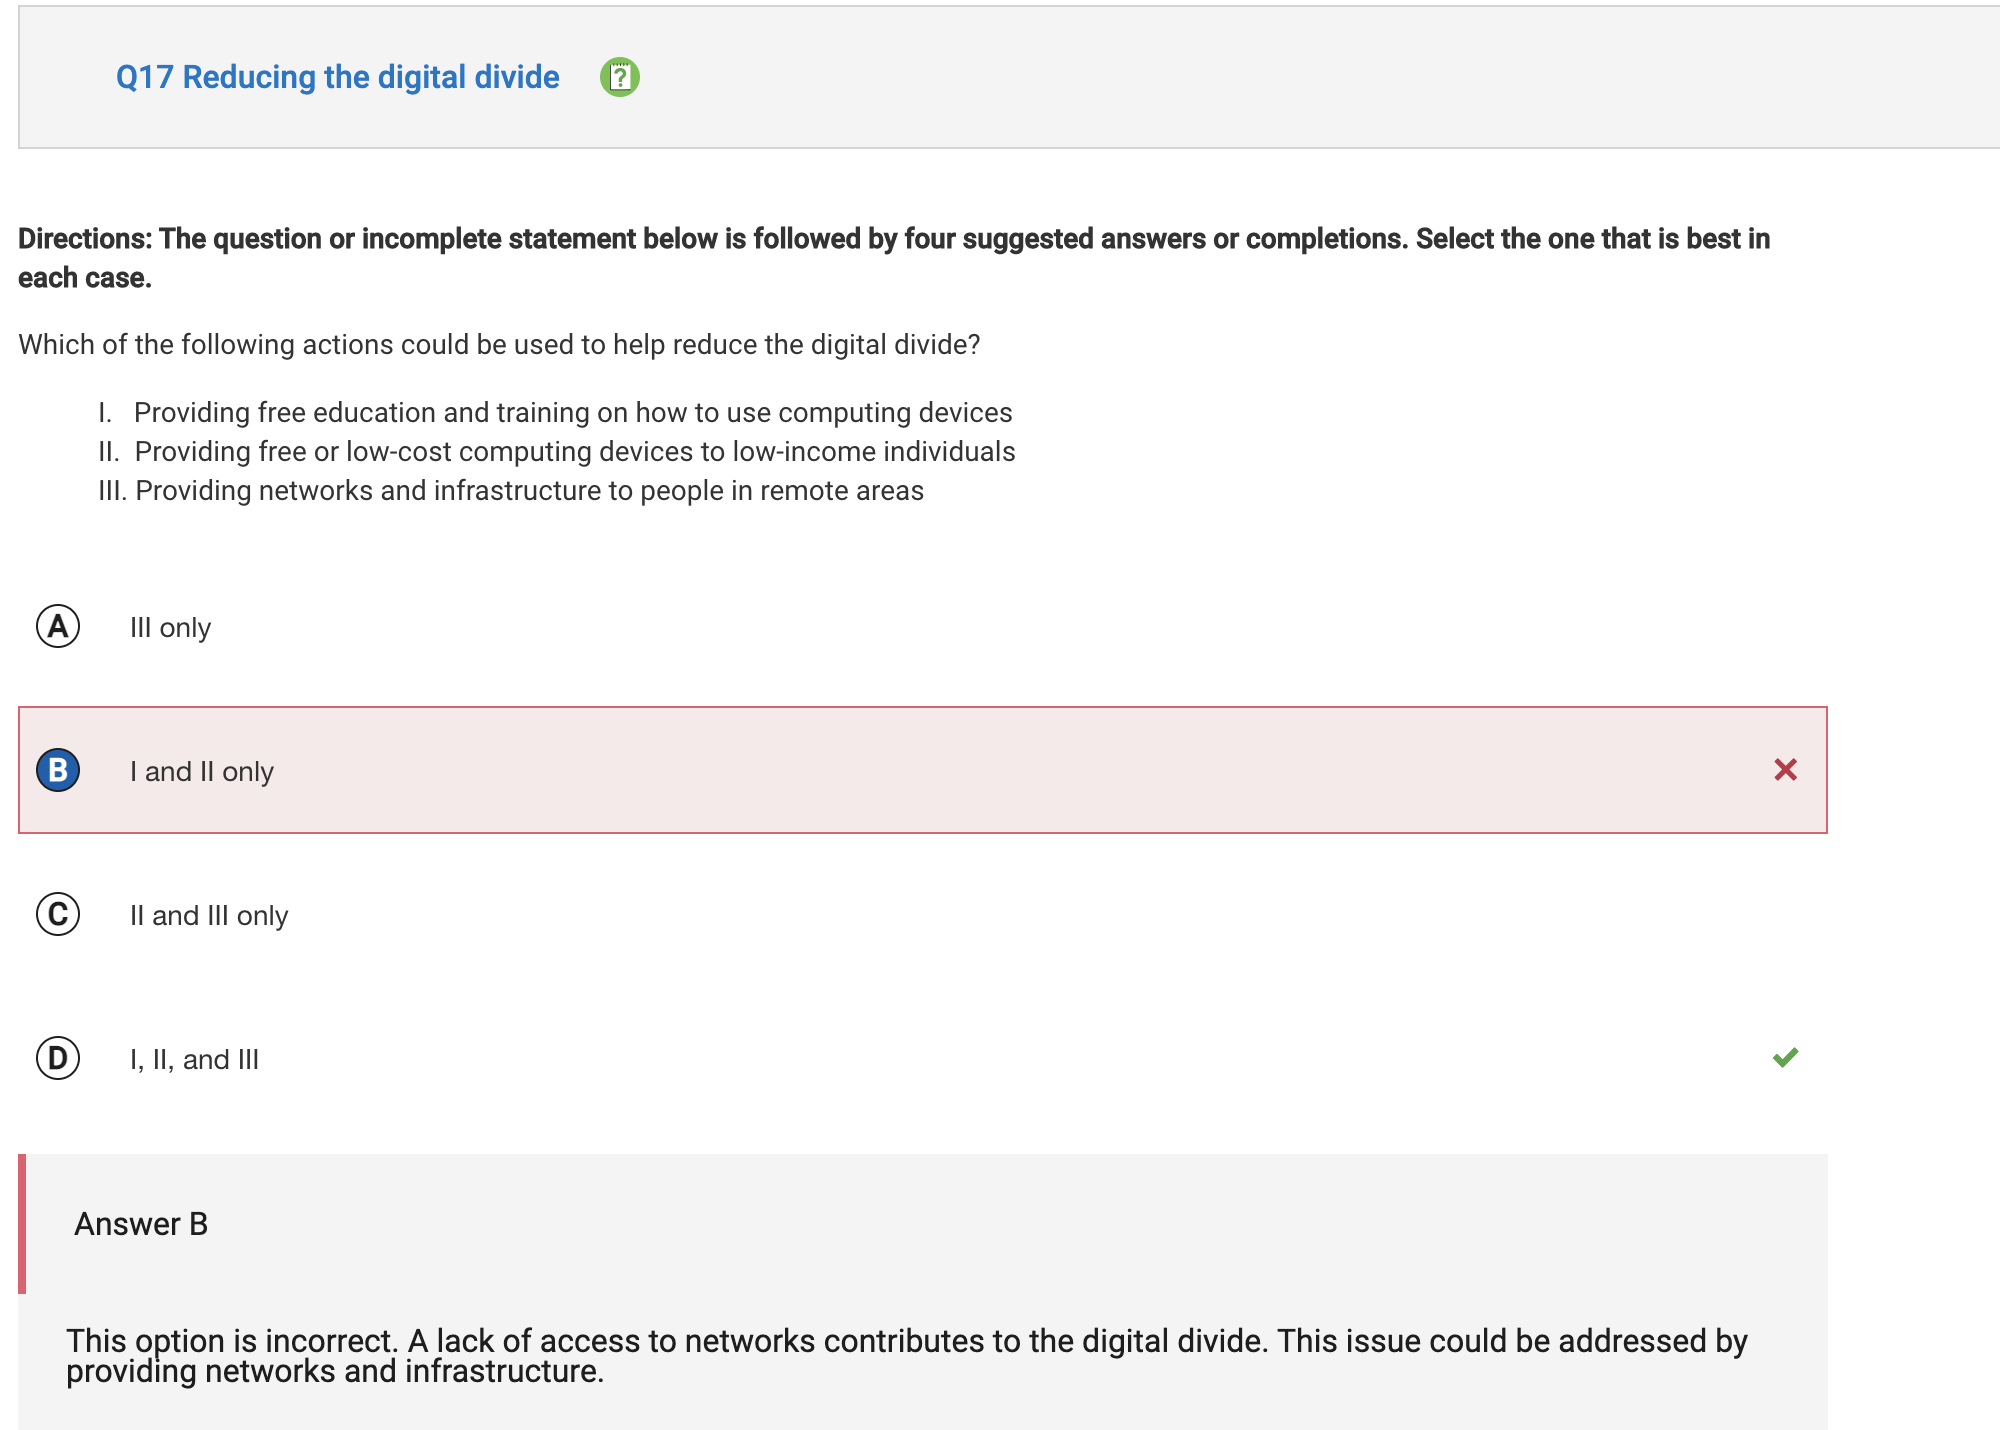Viewport: 2000px width, 1430px height.
Task: Click the digital divide question prompt
Action: pyautogui.click(x=499, y=345)
